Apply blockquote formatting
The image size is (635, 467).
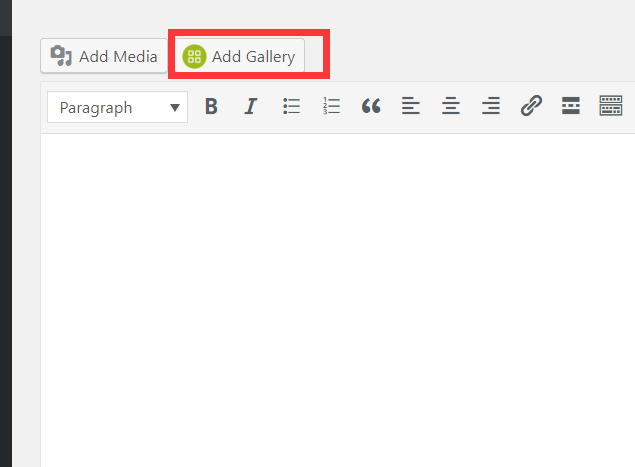point(371,107)
